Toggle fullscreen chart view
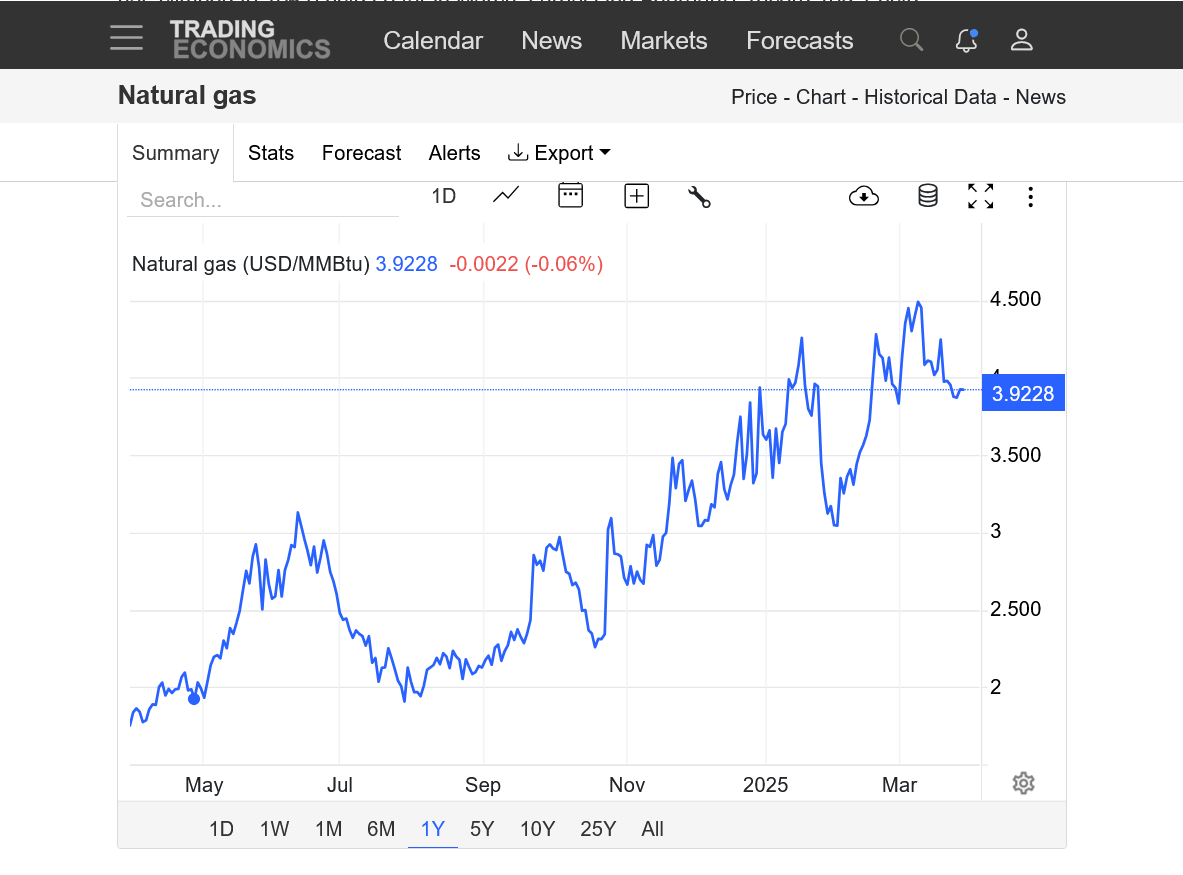This screenshot has height=875, width=1183. point(980,196)
